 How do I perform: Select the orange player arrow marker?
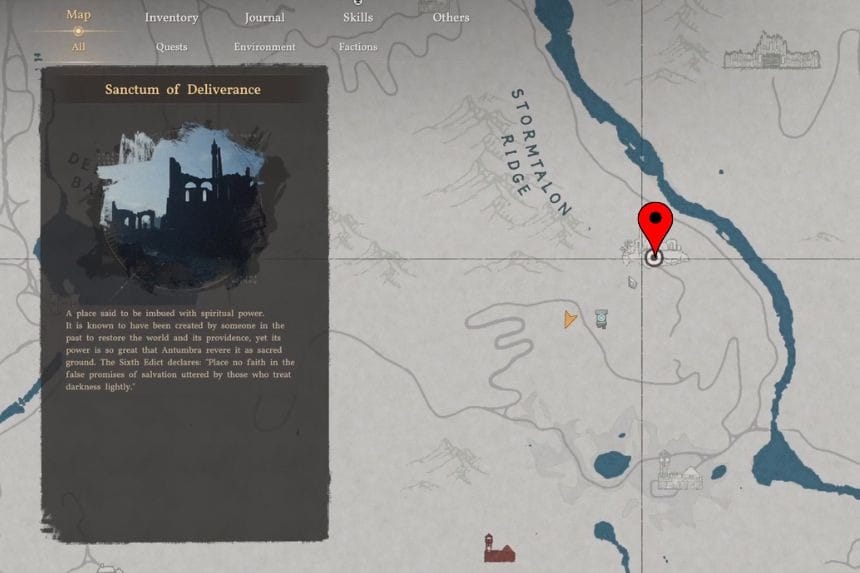click(570, 319)
